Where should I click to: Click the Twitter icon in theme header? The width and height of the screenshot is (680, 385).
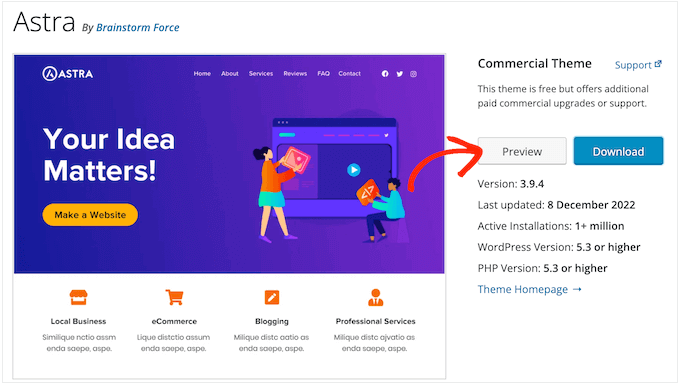pyautogui.click(x=399, y=74)
